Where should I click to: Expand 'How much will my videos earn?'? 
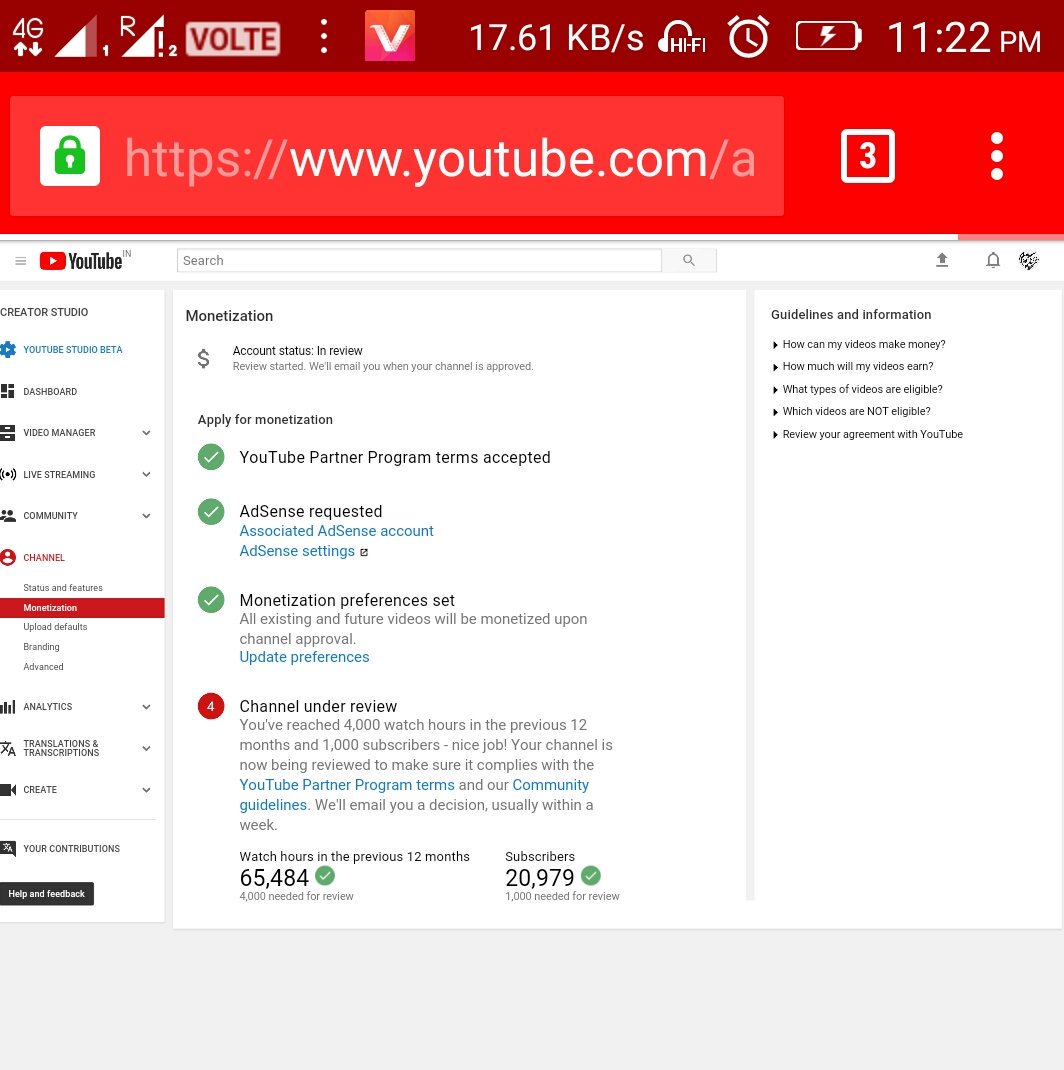click(852, 366)
